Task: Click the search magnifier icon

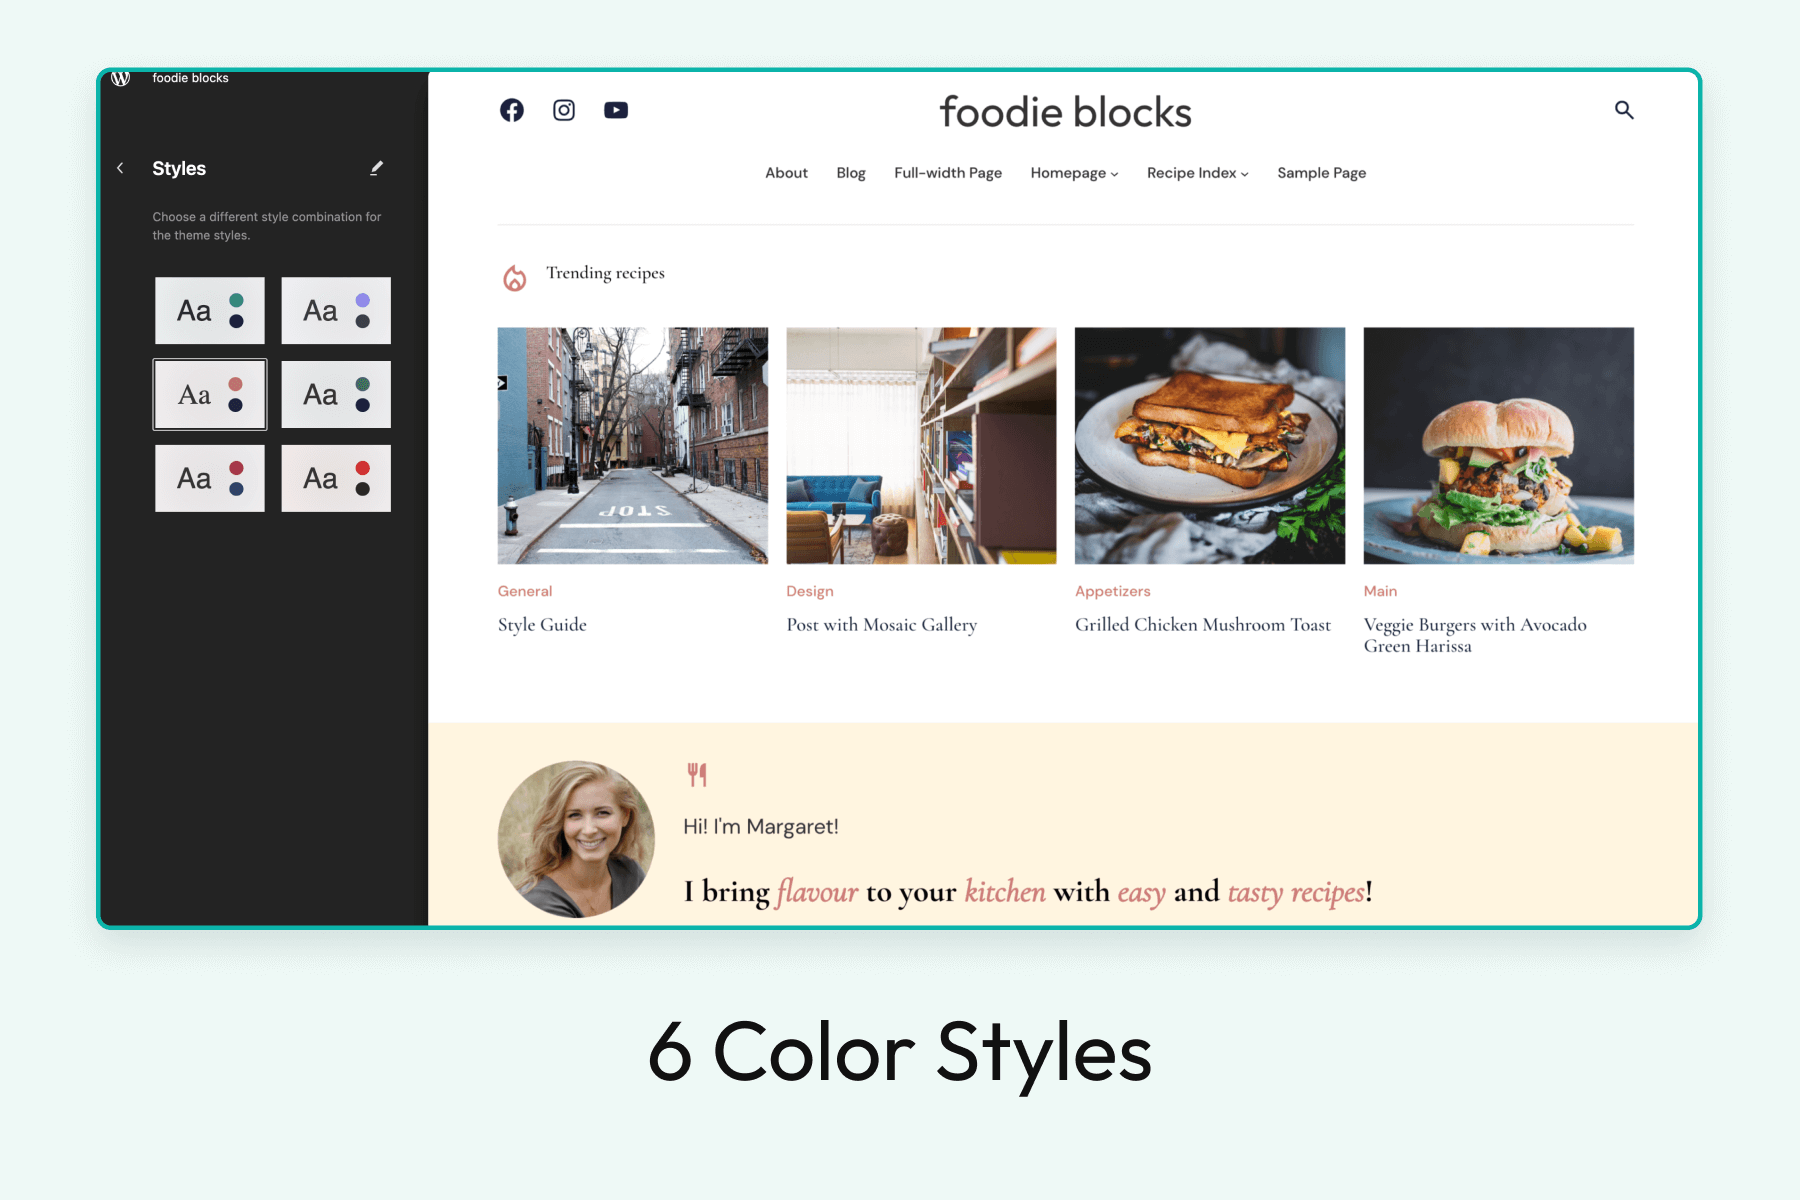Action: [1624, 110]
